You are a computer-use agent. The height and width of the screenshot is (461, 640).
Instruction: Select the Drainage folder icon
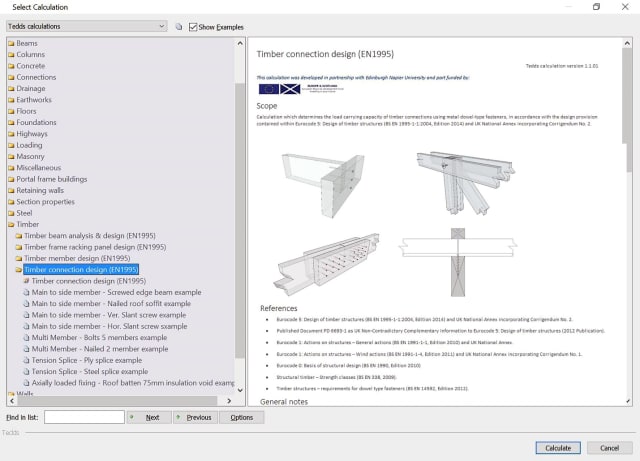pos(11,89)
